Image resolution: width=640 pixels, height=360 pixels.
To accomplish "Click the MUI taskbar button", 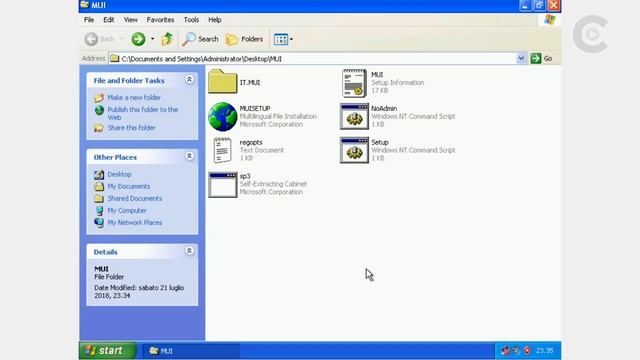I will [x=190, y=351].
